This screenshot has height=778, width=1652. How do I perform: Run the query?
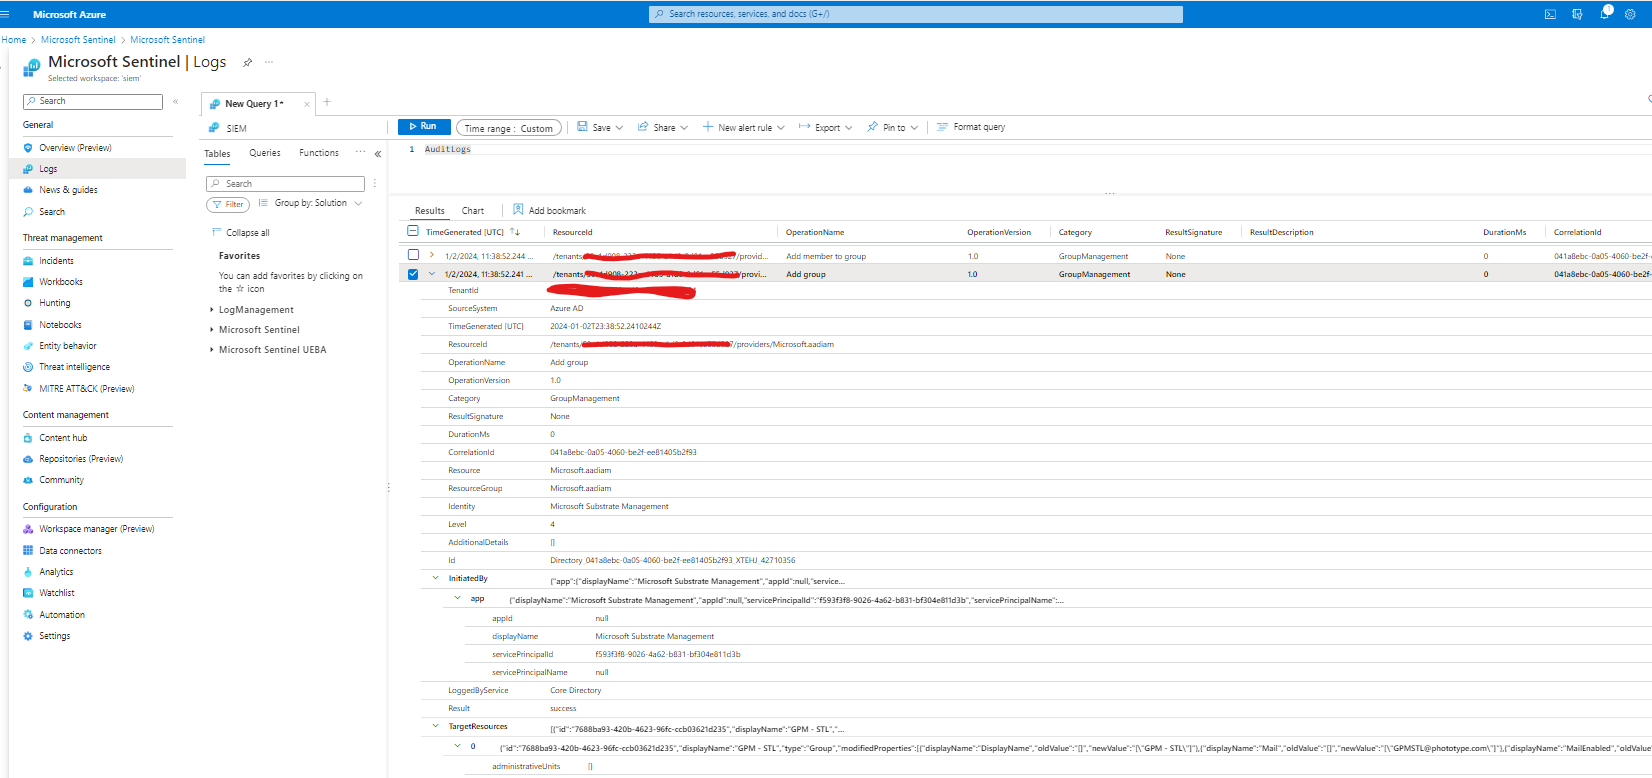click(x=423, y=127)
